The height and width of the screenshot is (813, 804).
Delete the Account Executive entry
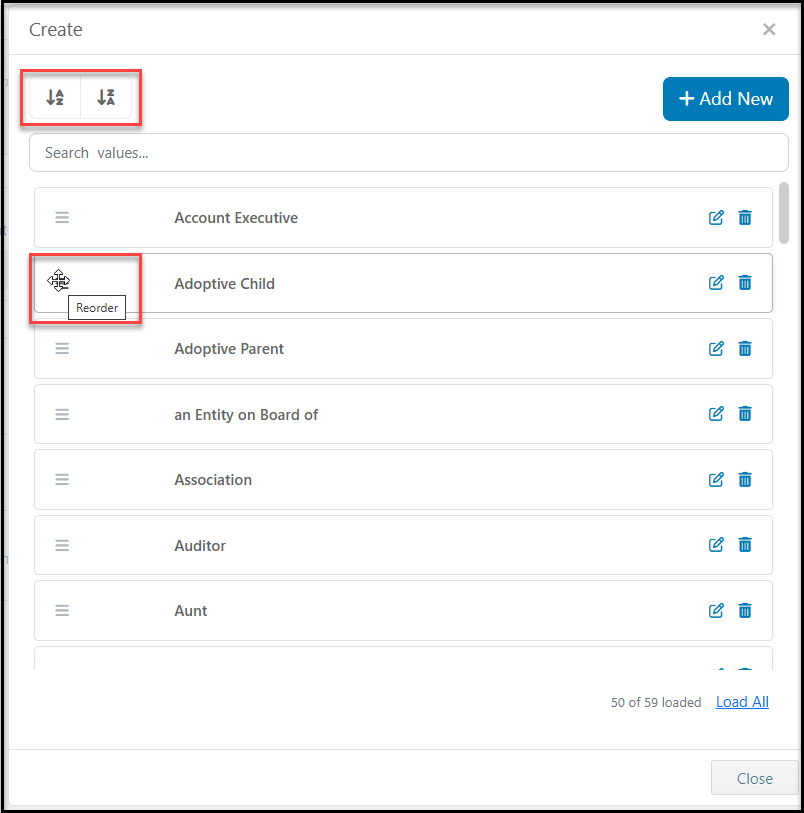(745, 218)
